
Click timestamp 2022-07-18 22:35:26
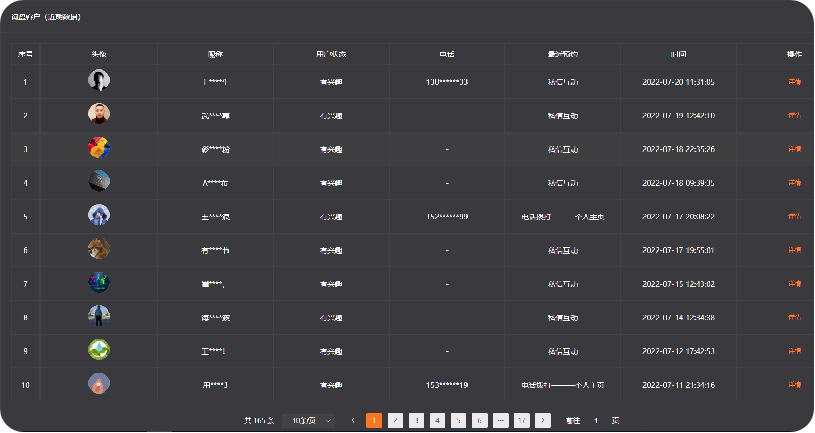pos(678,149)
